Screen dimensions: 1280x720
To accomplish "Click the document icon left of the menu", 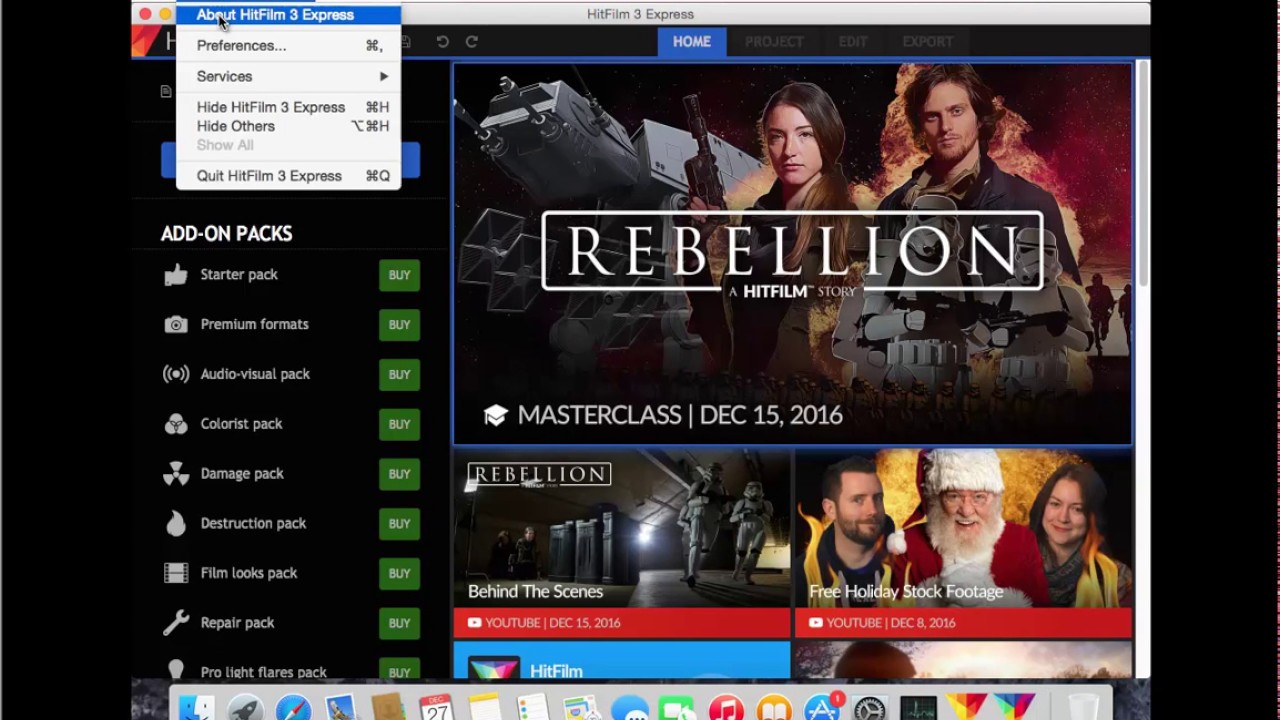I will pyautogui.click(x=166, y=91).
